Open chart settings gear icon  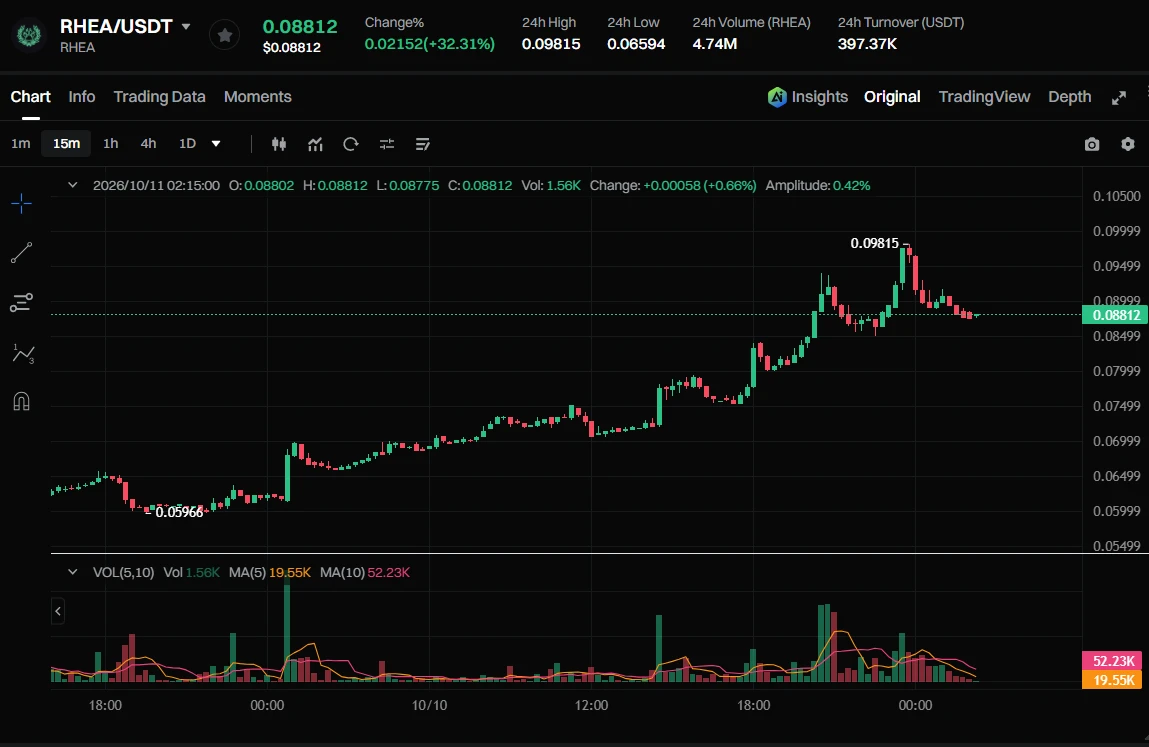pos(1128,144)
